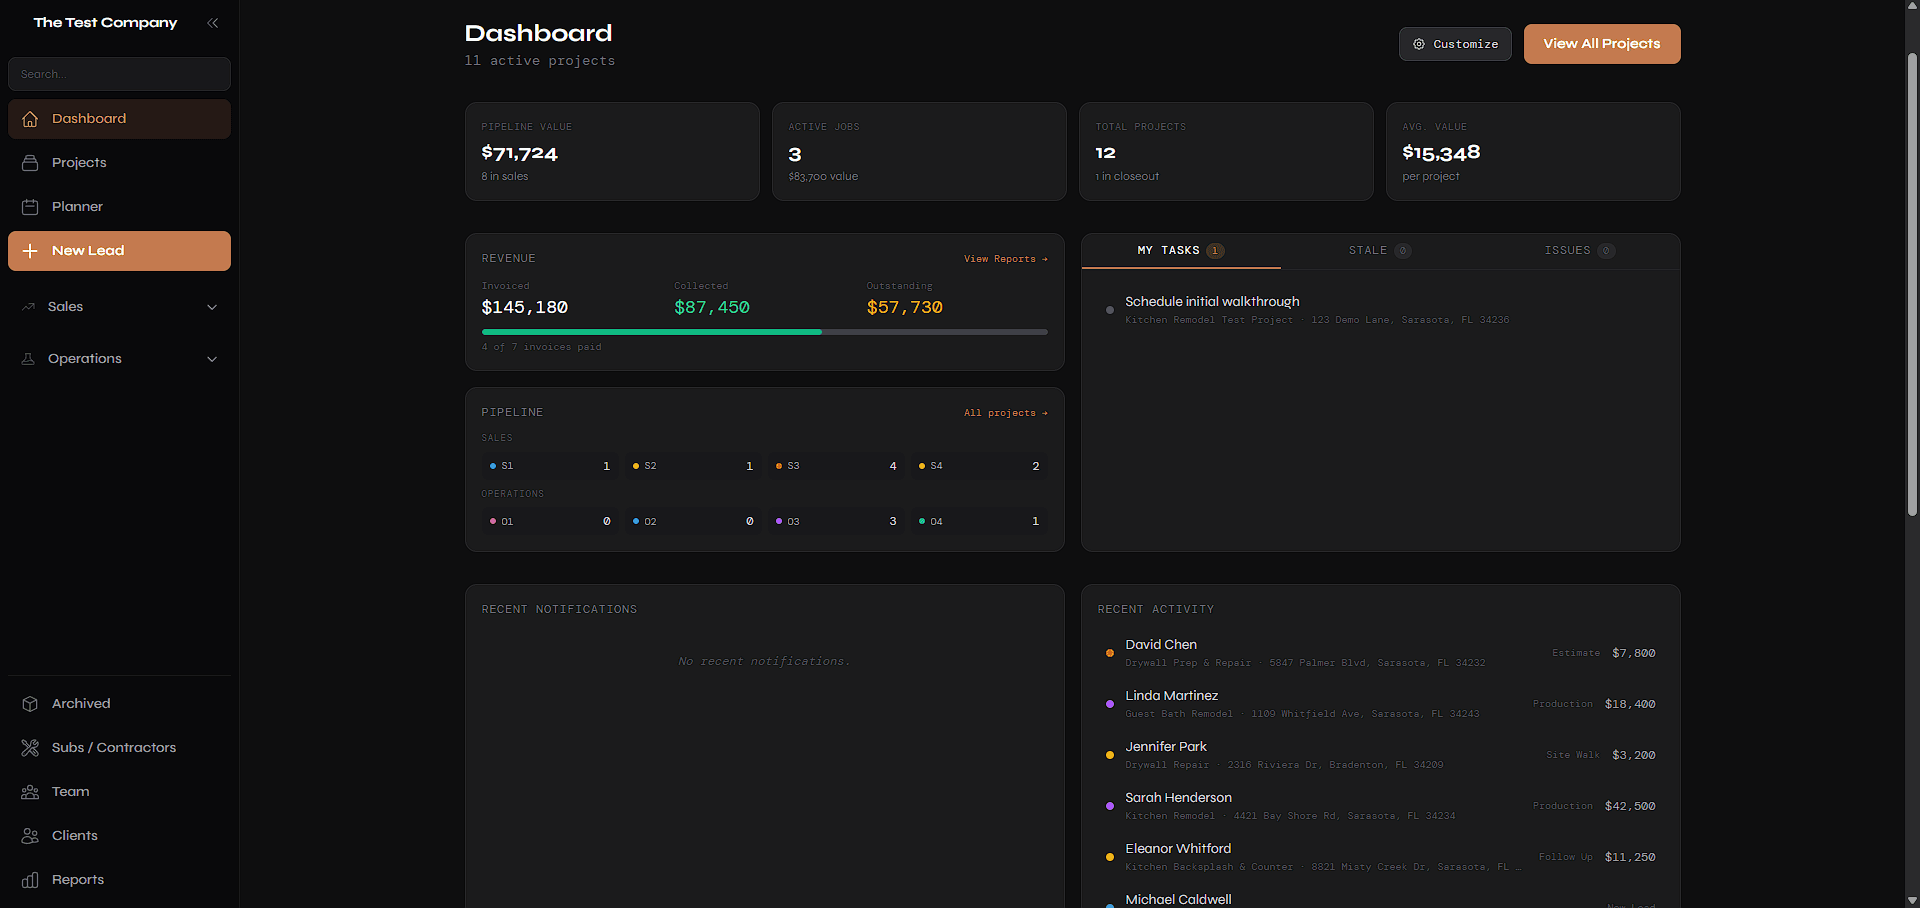Select the S2 pipeline stage
Viewport: 1920px width, 908px height.
693,466
